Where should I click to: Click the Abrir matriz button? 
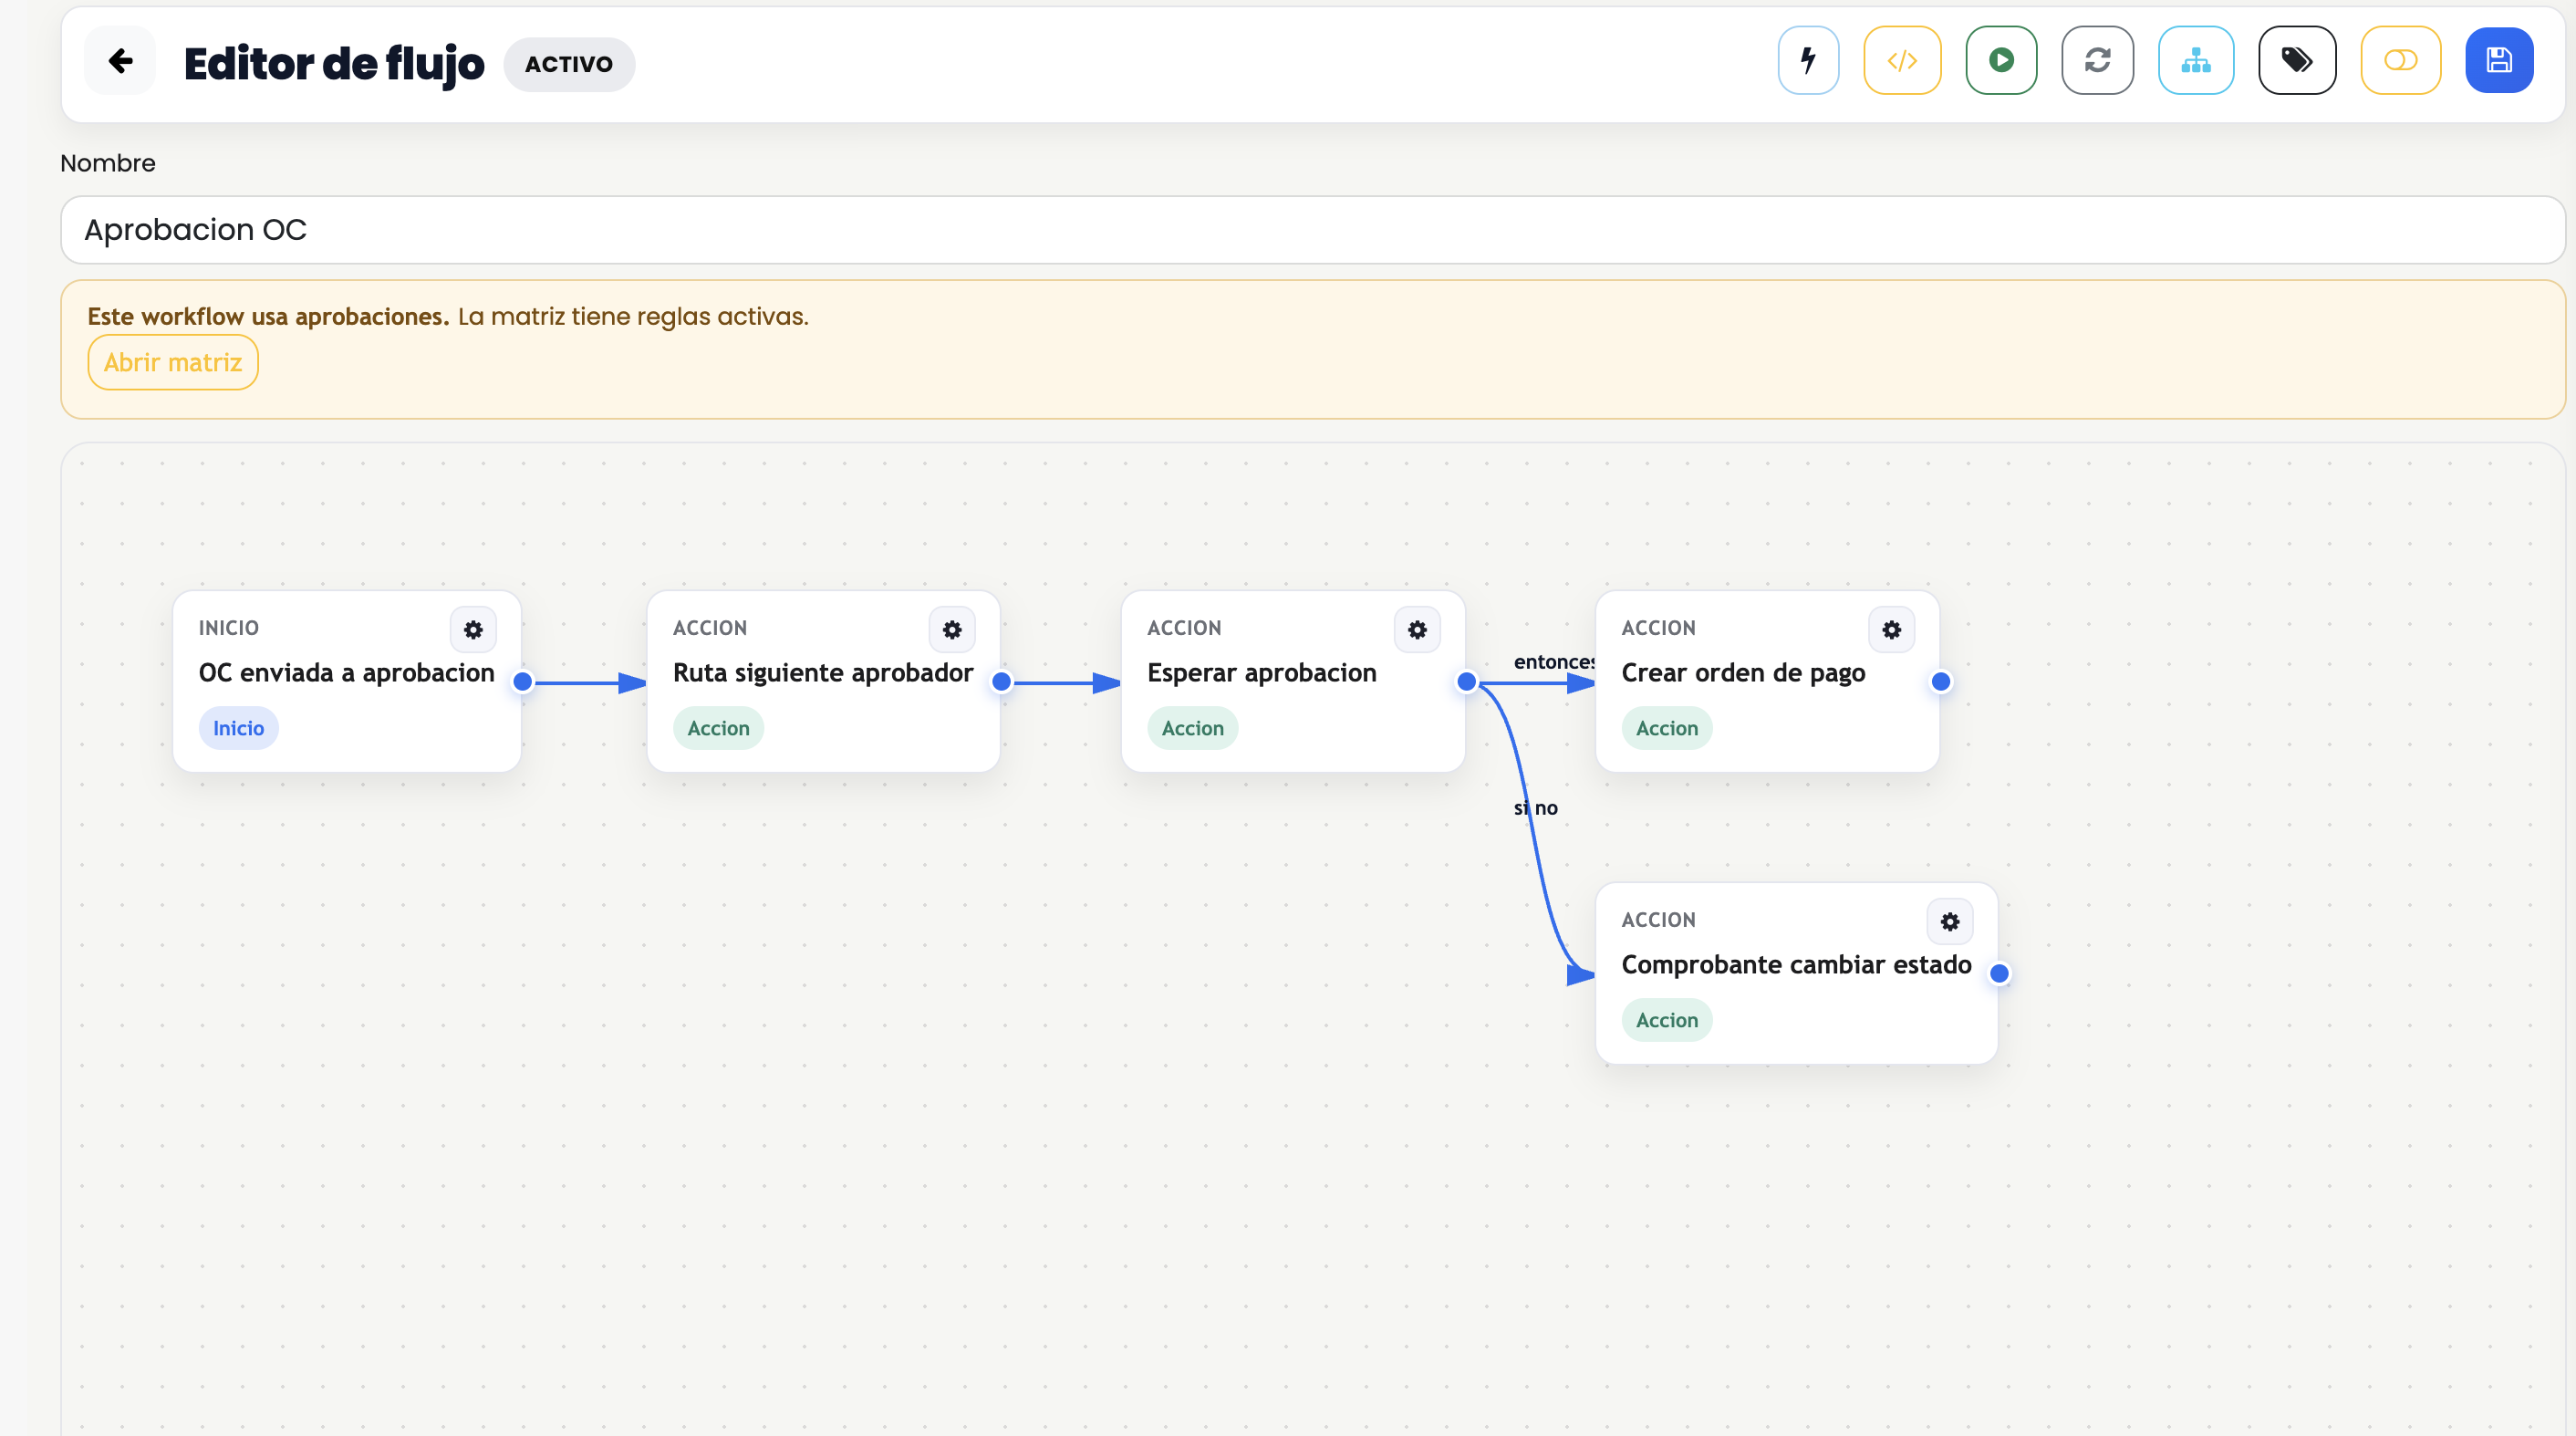173,362
